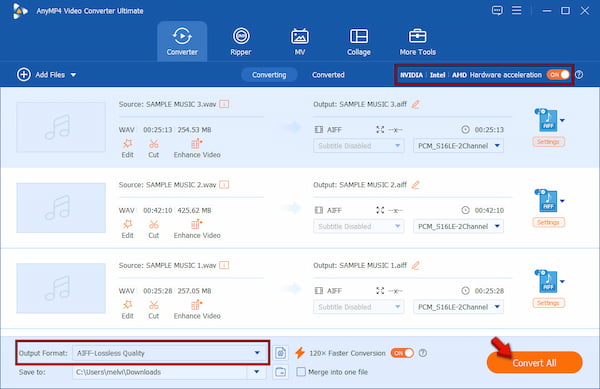This screenshot has height=389, width=600.
Task: Show the Converted list tab
Action: [328, 75]
